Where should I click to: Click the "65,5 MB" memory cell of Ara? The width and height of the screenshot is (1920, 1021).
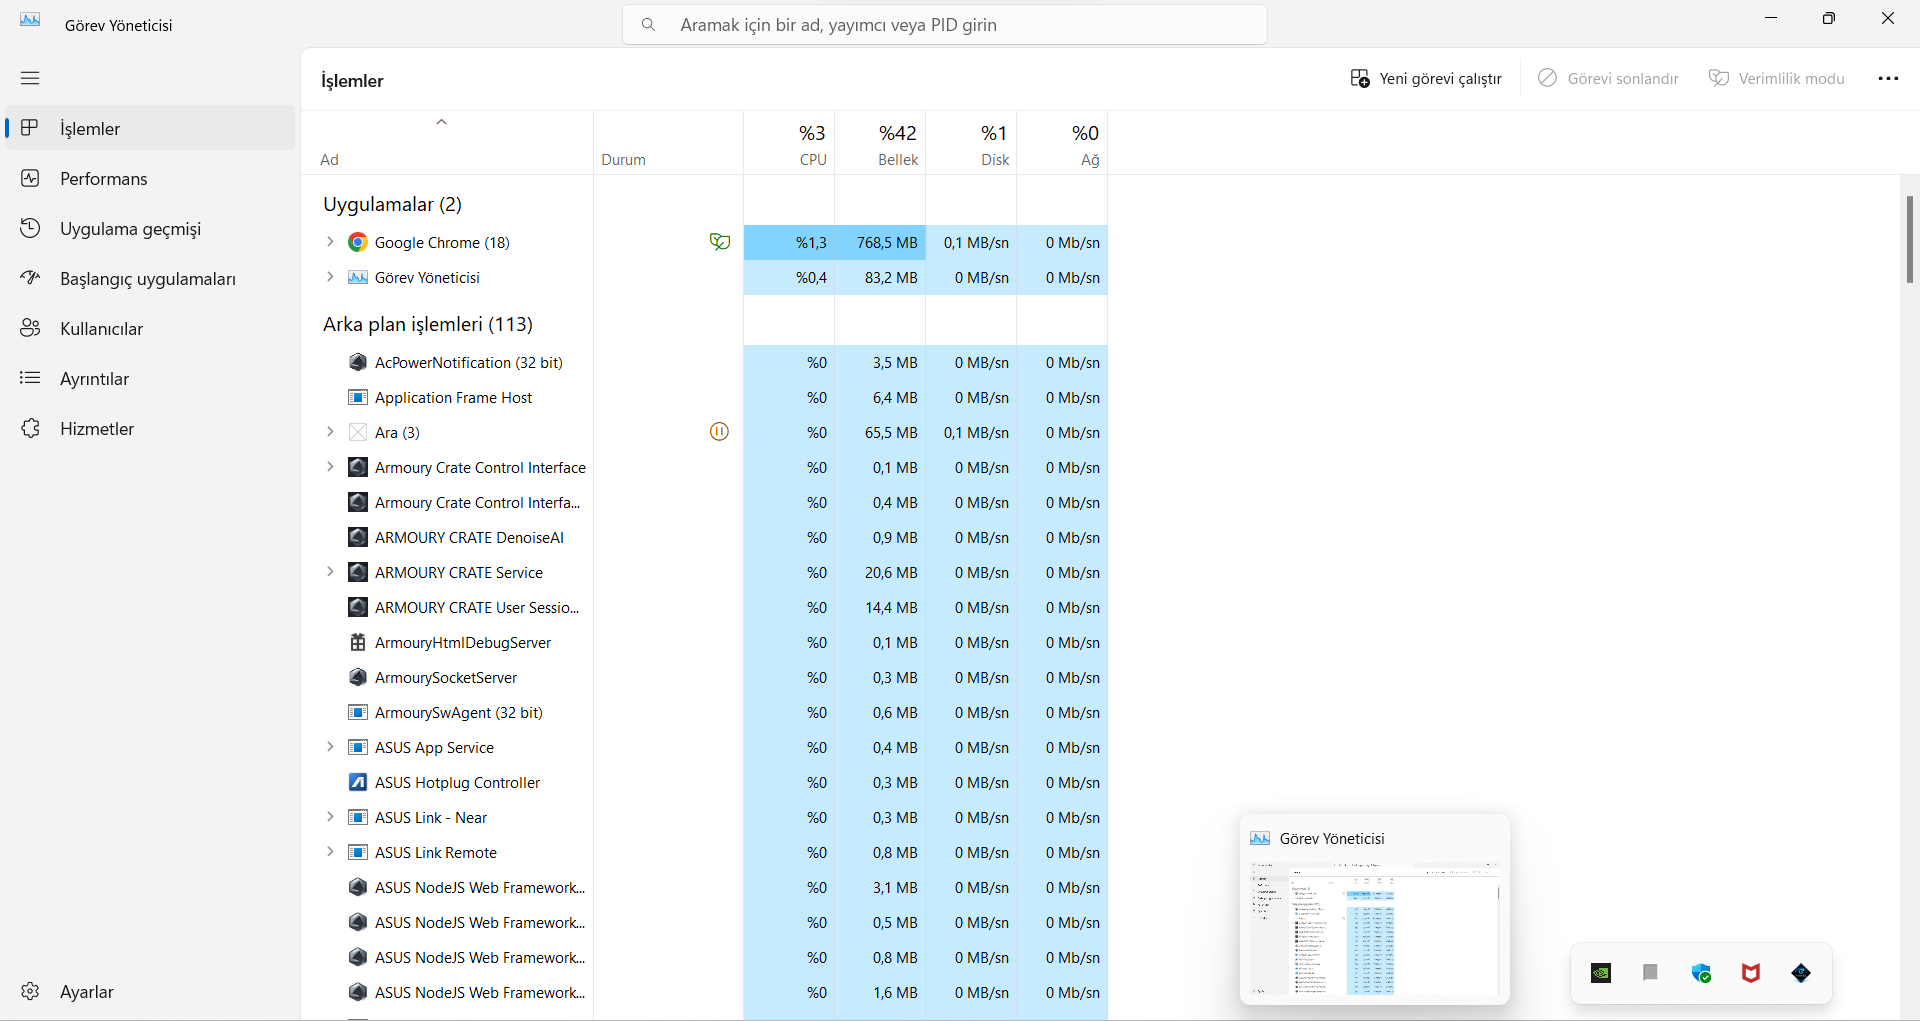click(x=880, y=432)
